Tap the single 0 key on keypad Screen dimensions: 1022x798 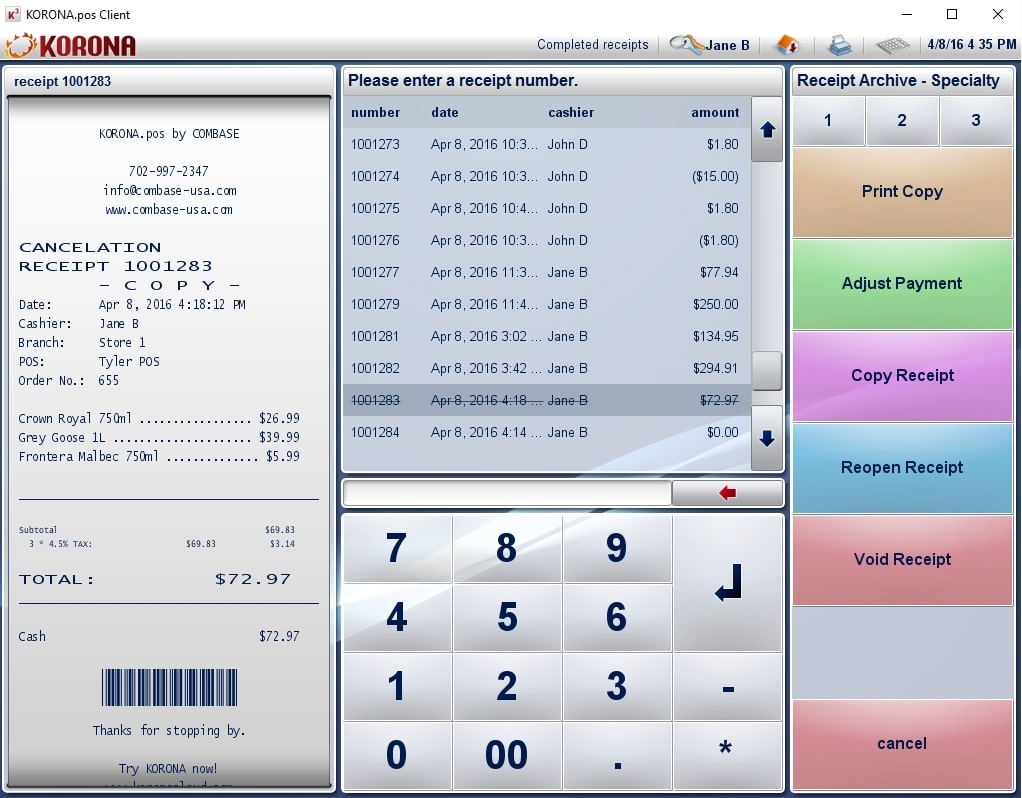point(397,756)
